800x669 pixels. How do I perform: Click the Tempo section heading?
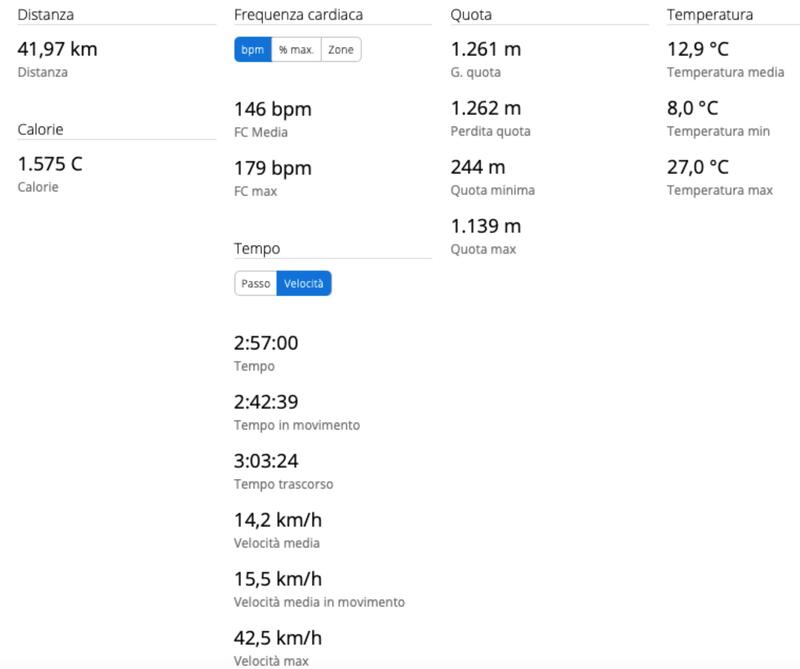click(x=257, y=249)
